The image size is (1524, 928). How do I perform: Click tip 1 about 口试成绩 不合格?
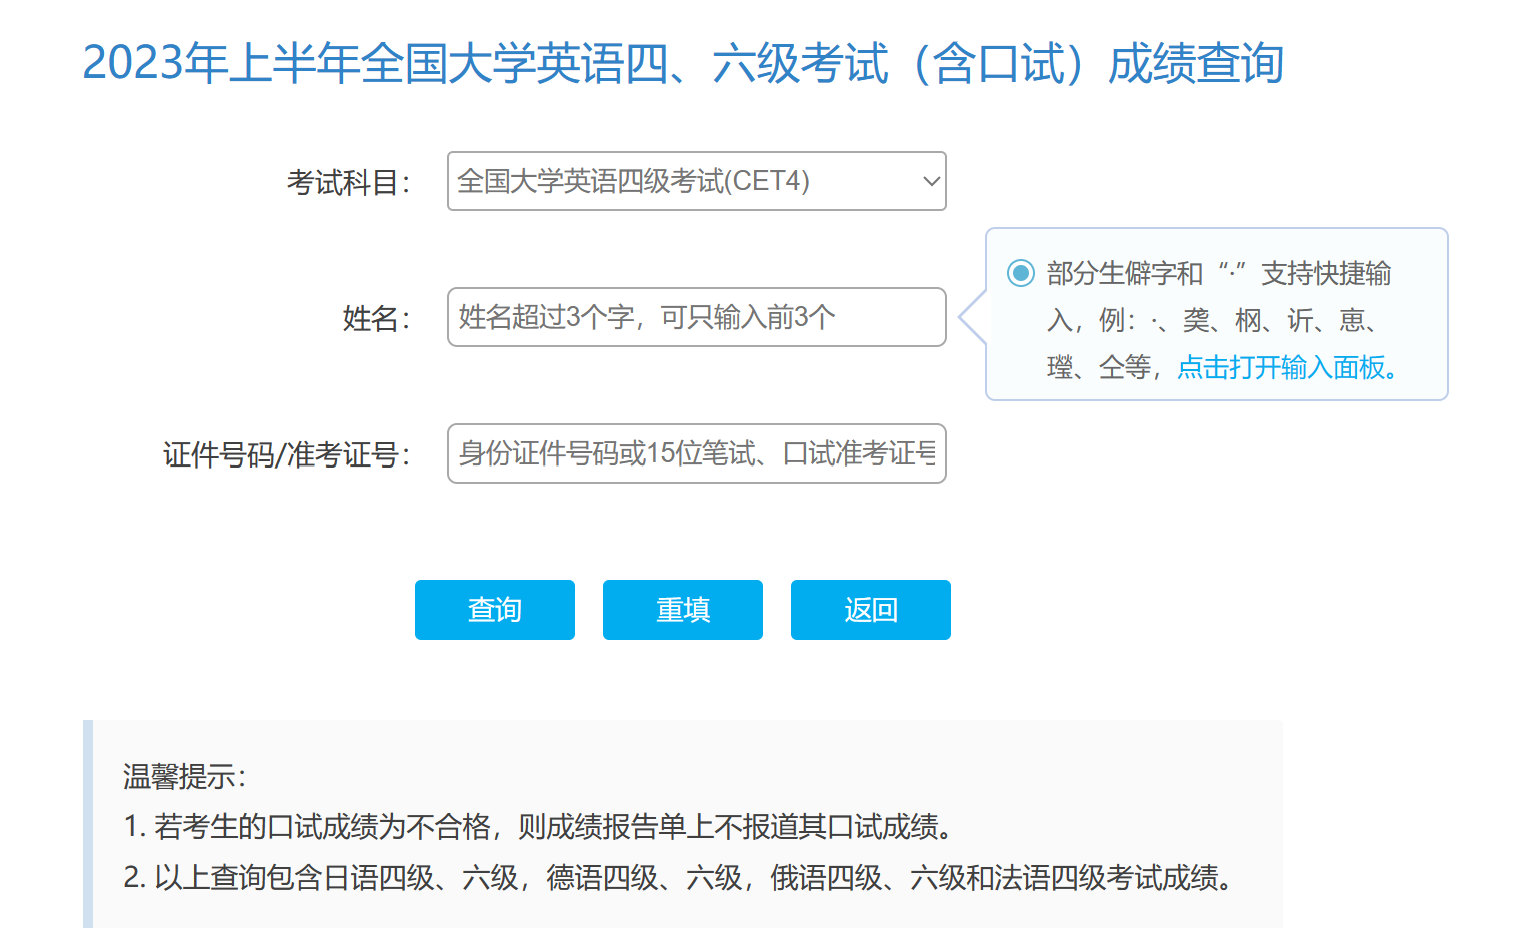(540, 827)
